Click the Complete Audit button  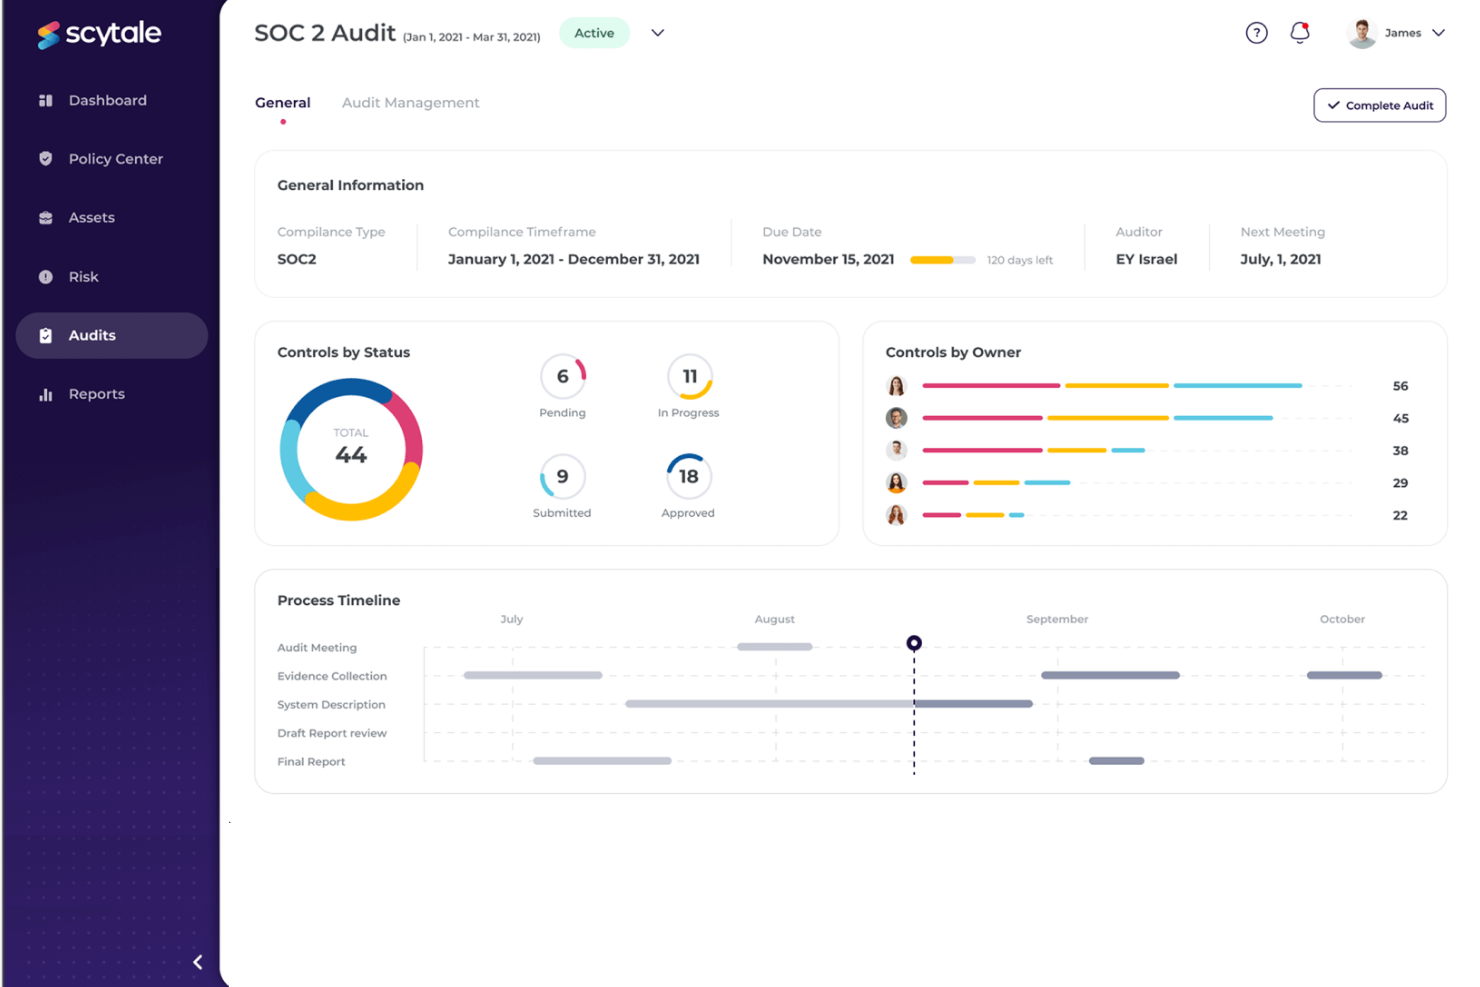pos(1379,105)
